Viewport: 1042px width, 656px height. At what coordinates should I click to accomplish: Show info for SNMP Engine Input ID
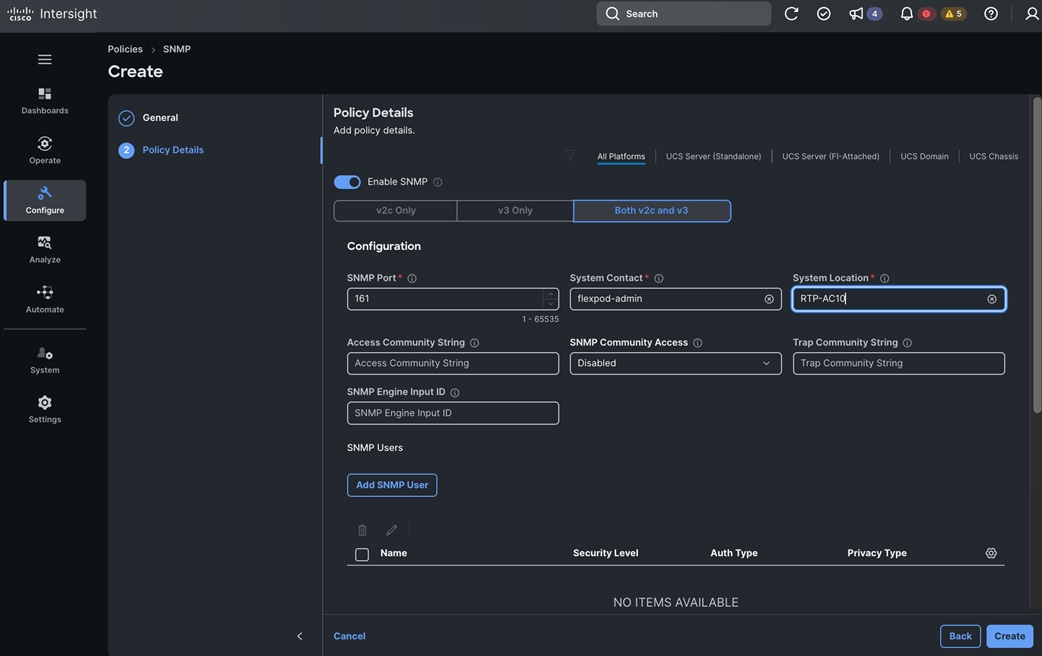point(455,393)
